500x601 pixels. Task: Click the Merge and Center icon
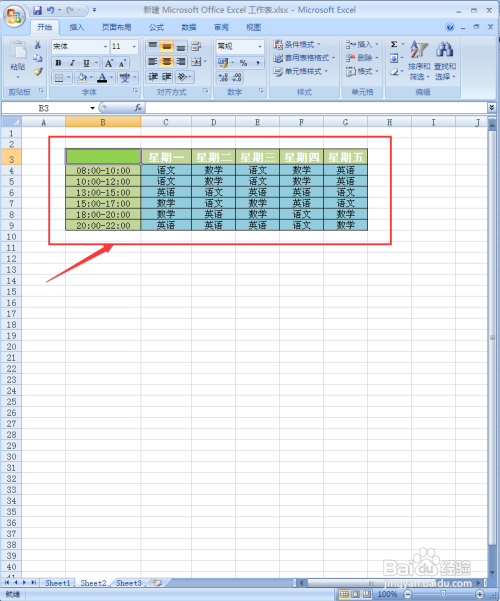198,62
